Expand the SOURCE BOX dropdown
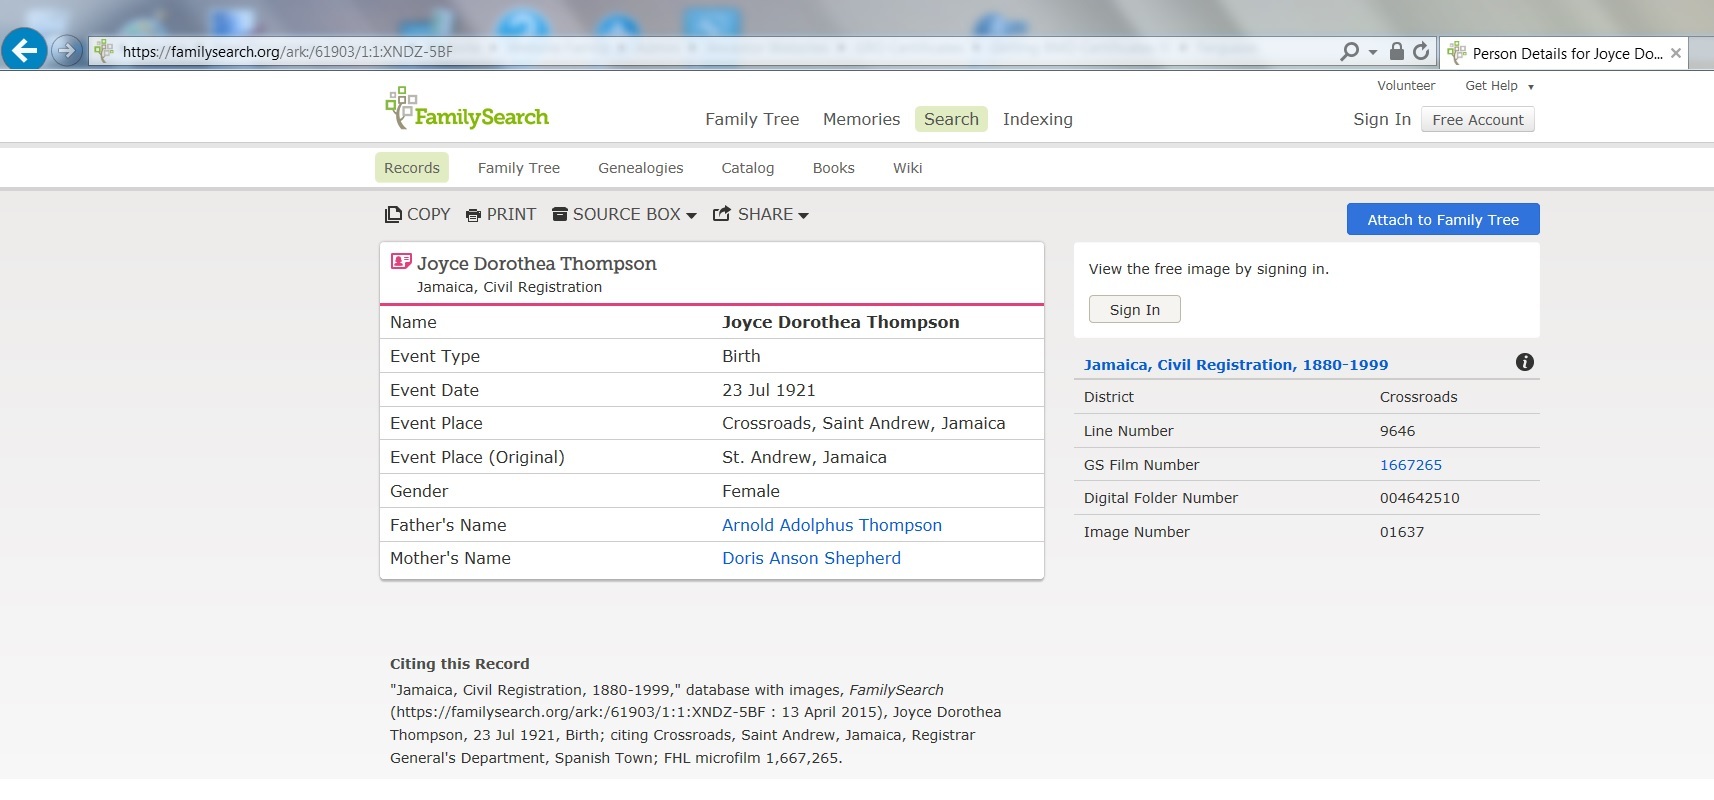 click(x=625, y=215)
